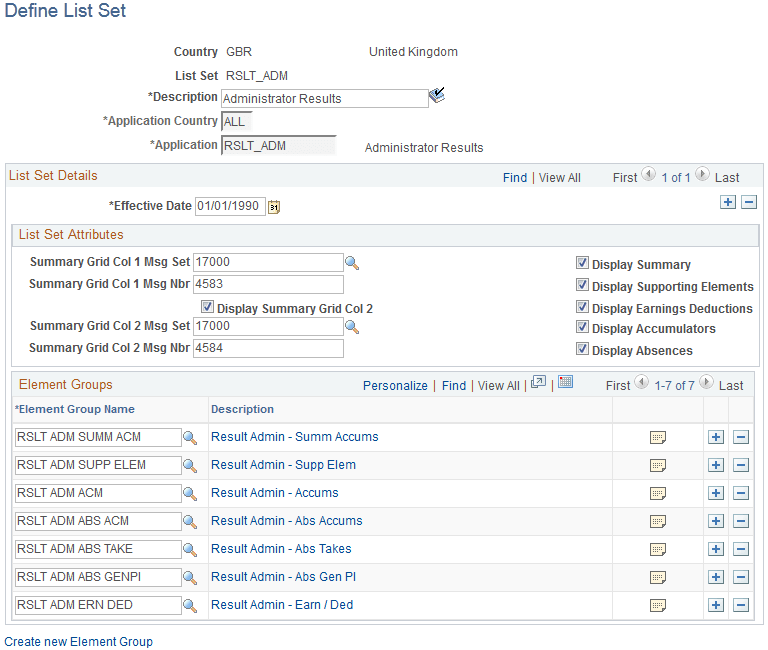Open lookup for RSLT ADM ERN DED

(190, 606)
